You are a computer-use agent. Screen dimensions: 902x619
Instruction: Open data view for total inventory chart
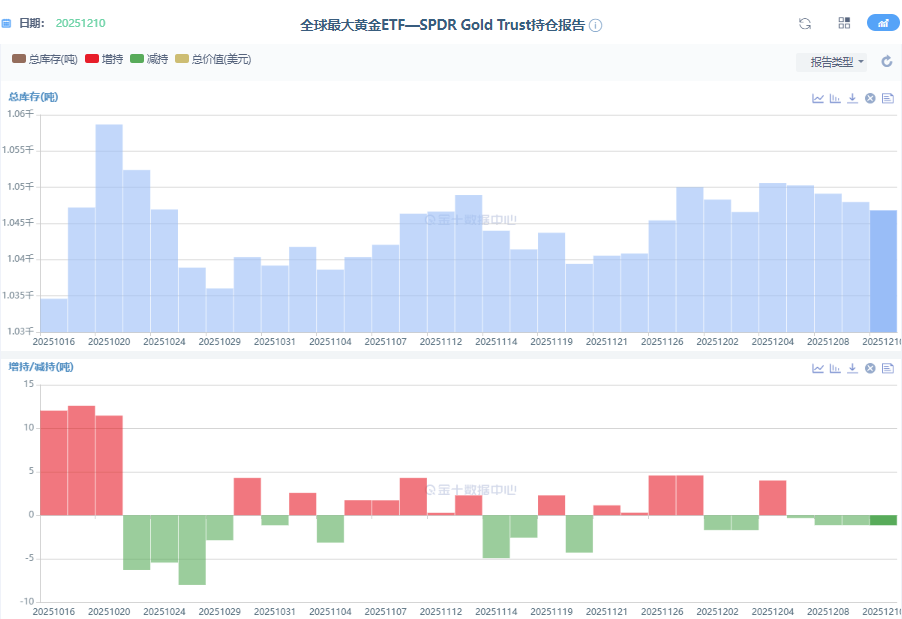(x=887, y=98)
